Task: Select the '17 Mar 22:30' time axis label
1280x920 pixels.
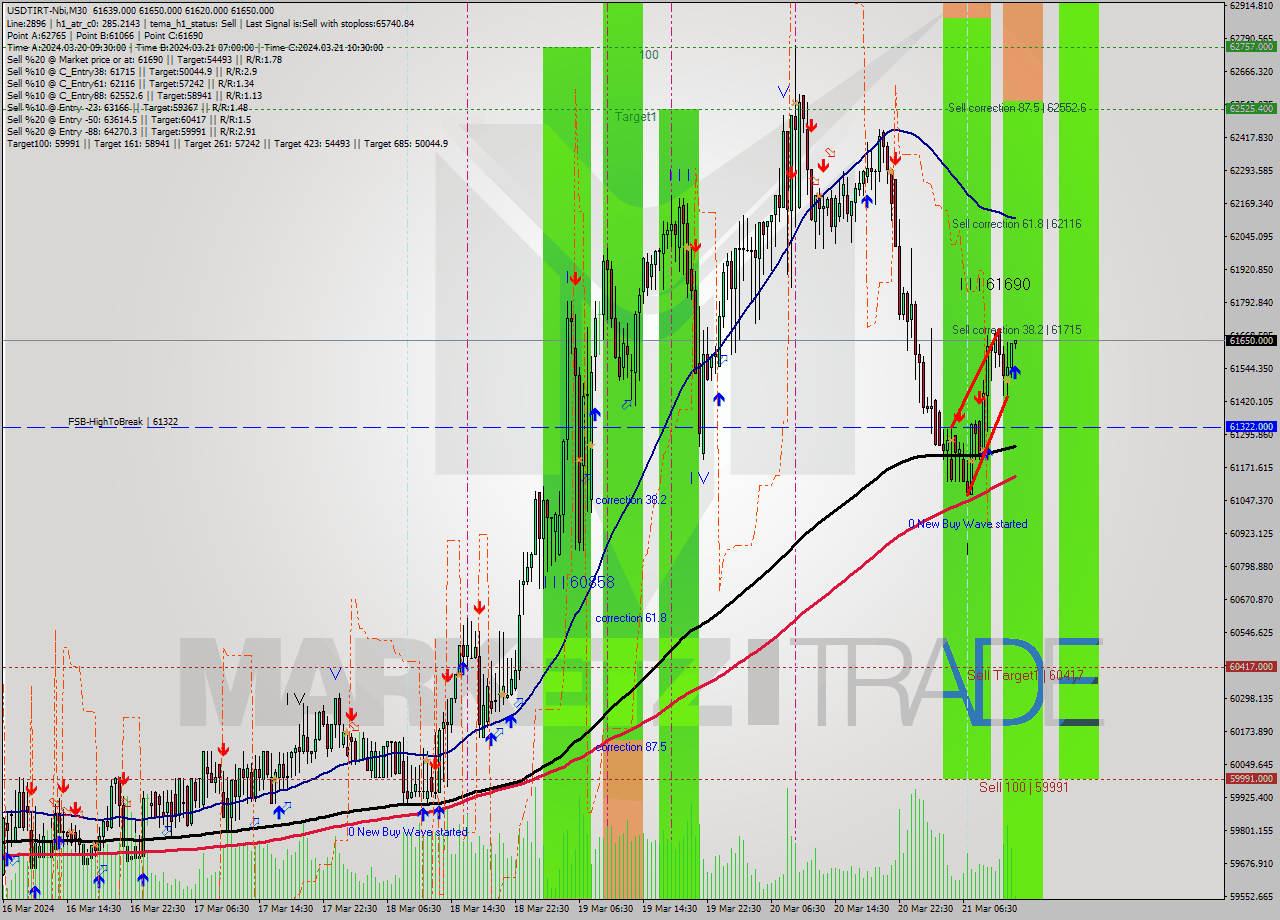Action: tap(351, 909)
